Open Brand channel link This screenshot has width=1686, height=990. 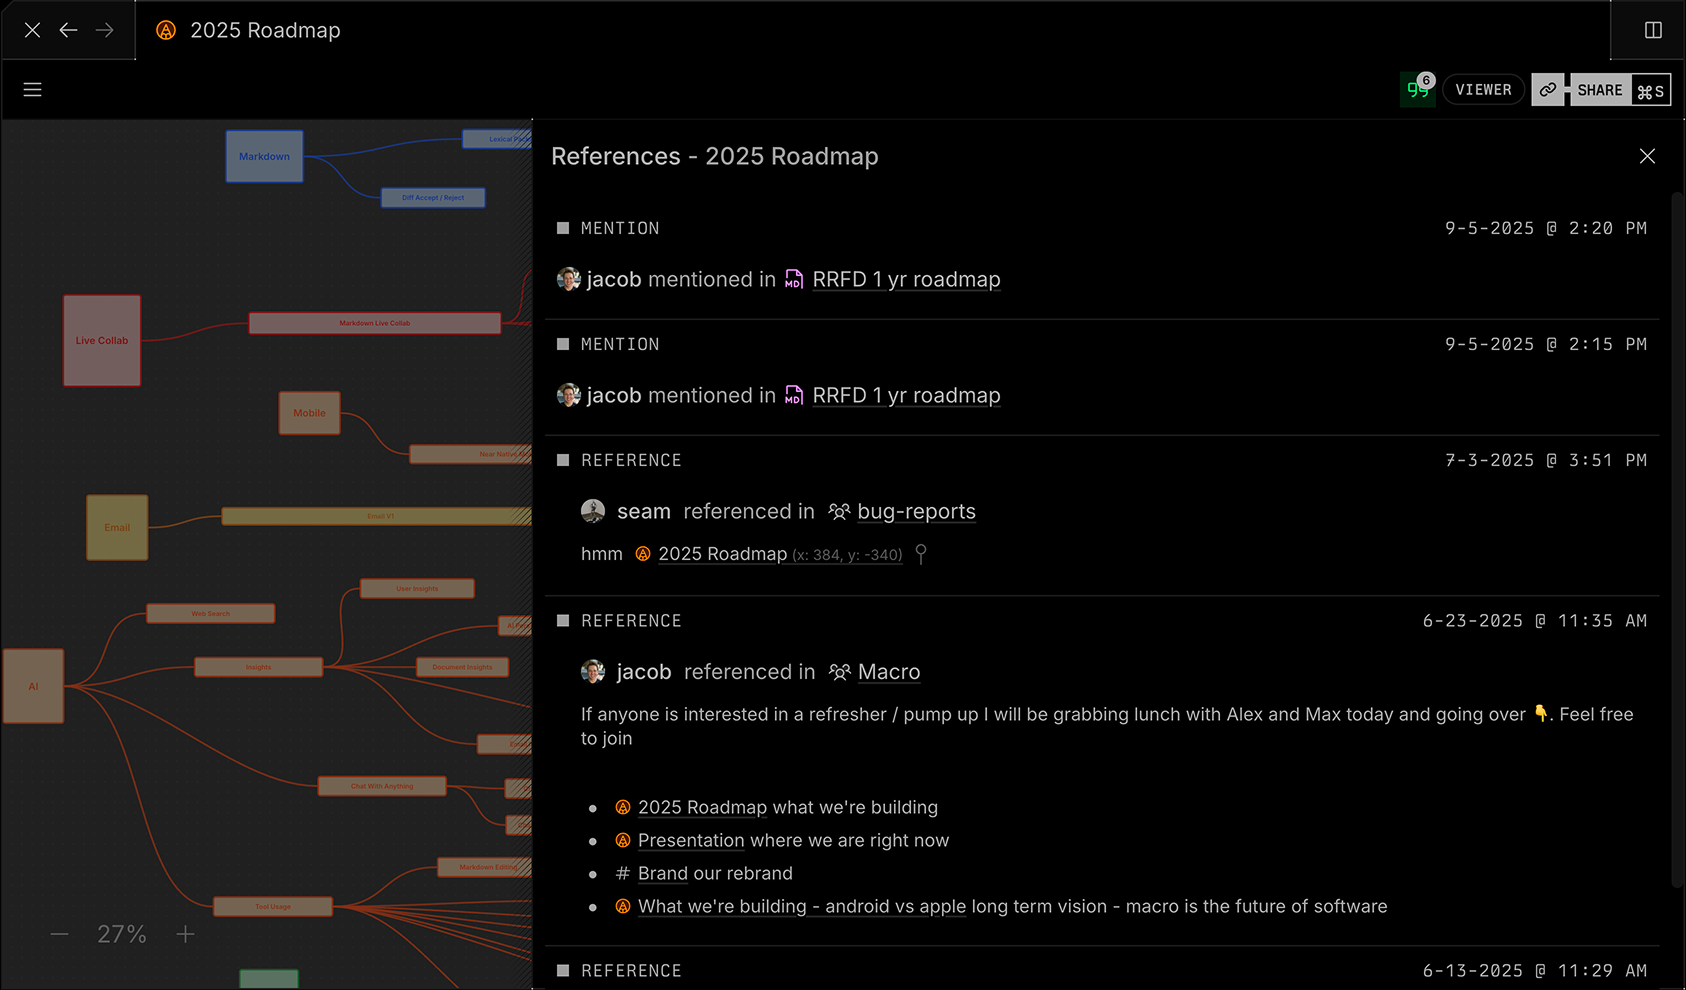coord(662,874)
